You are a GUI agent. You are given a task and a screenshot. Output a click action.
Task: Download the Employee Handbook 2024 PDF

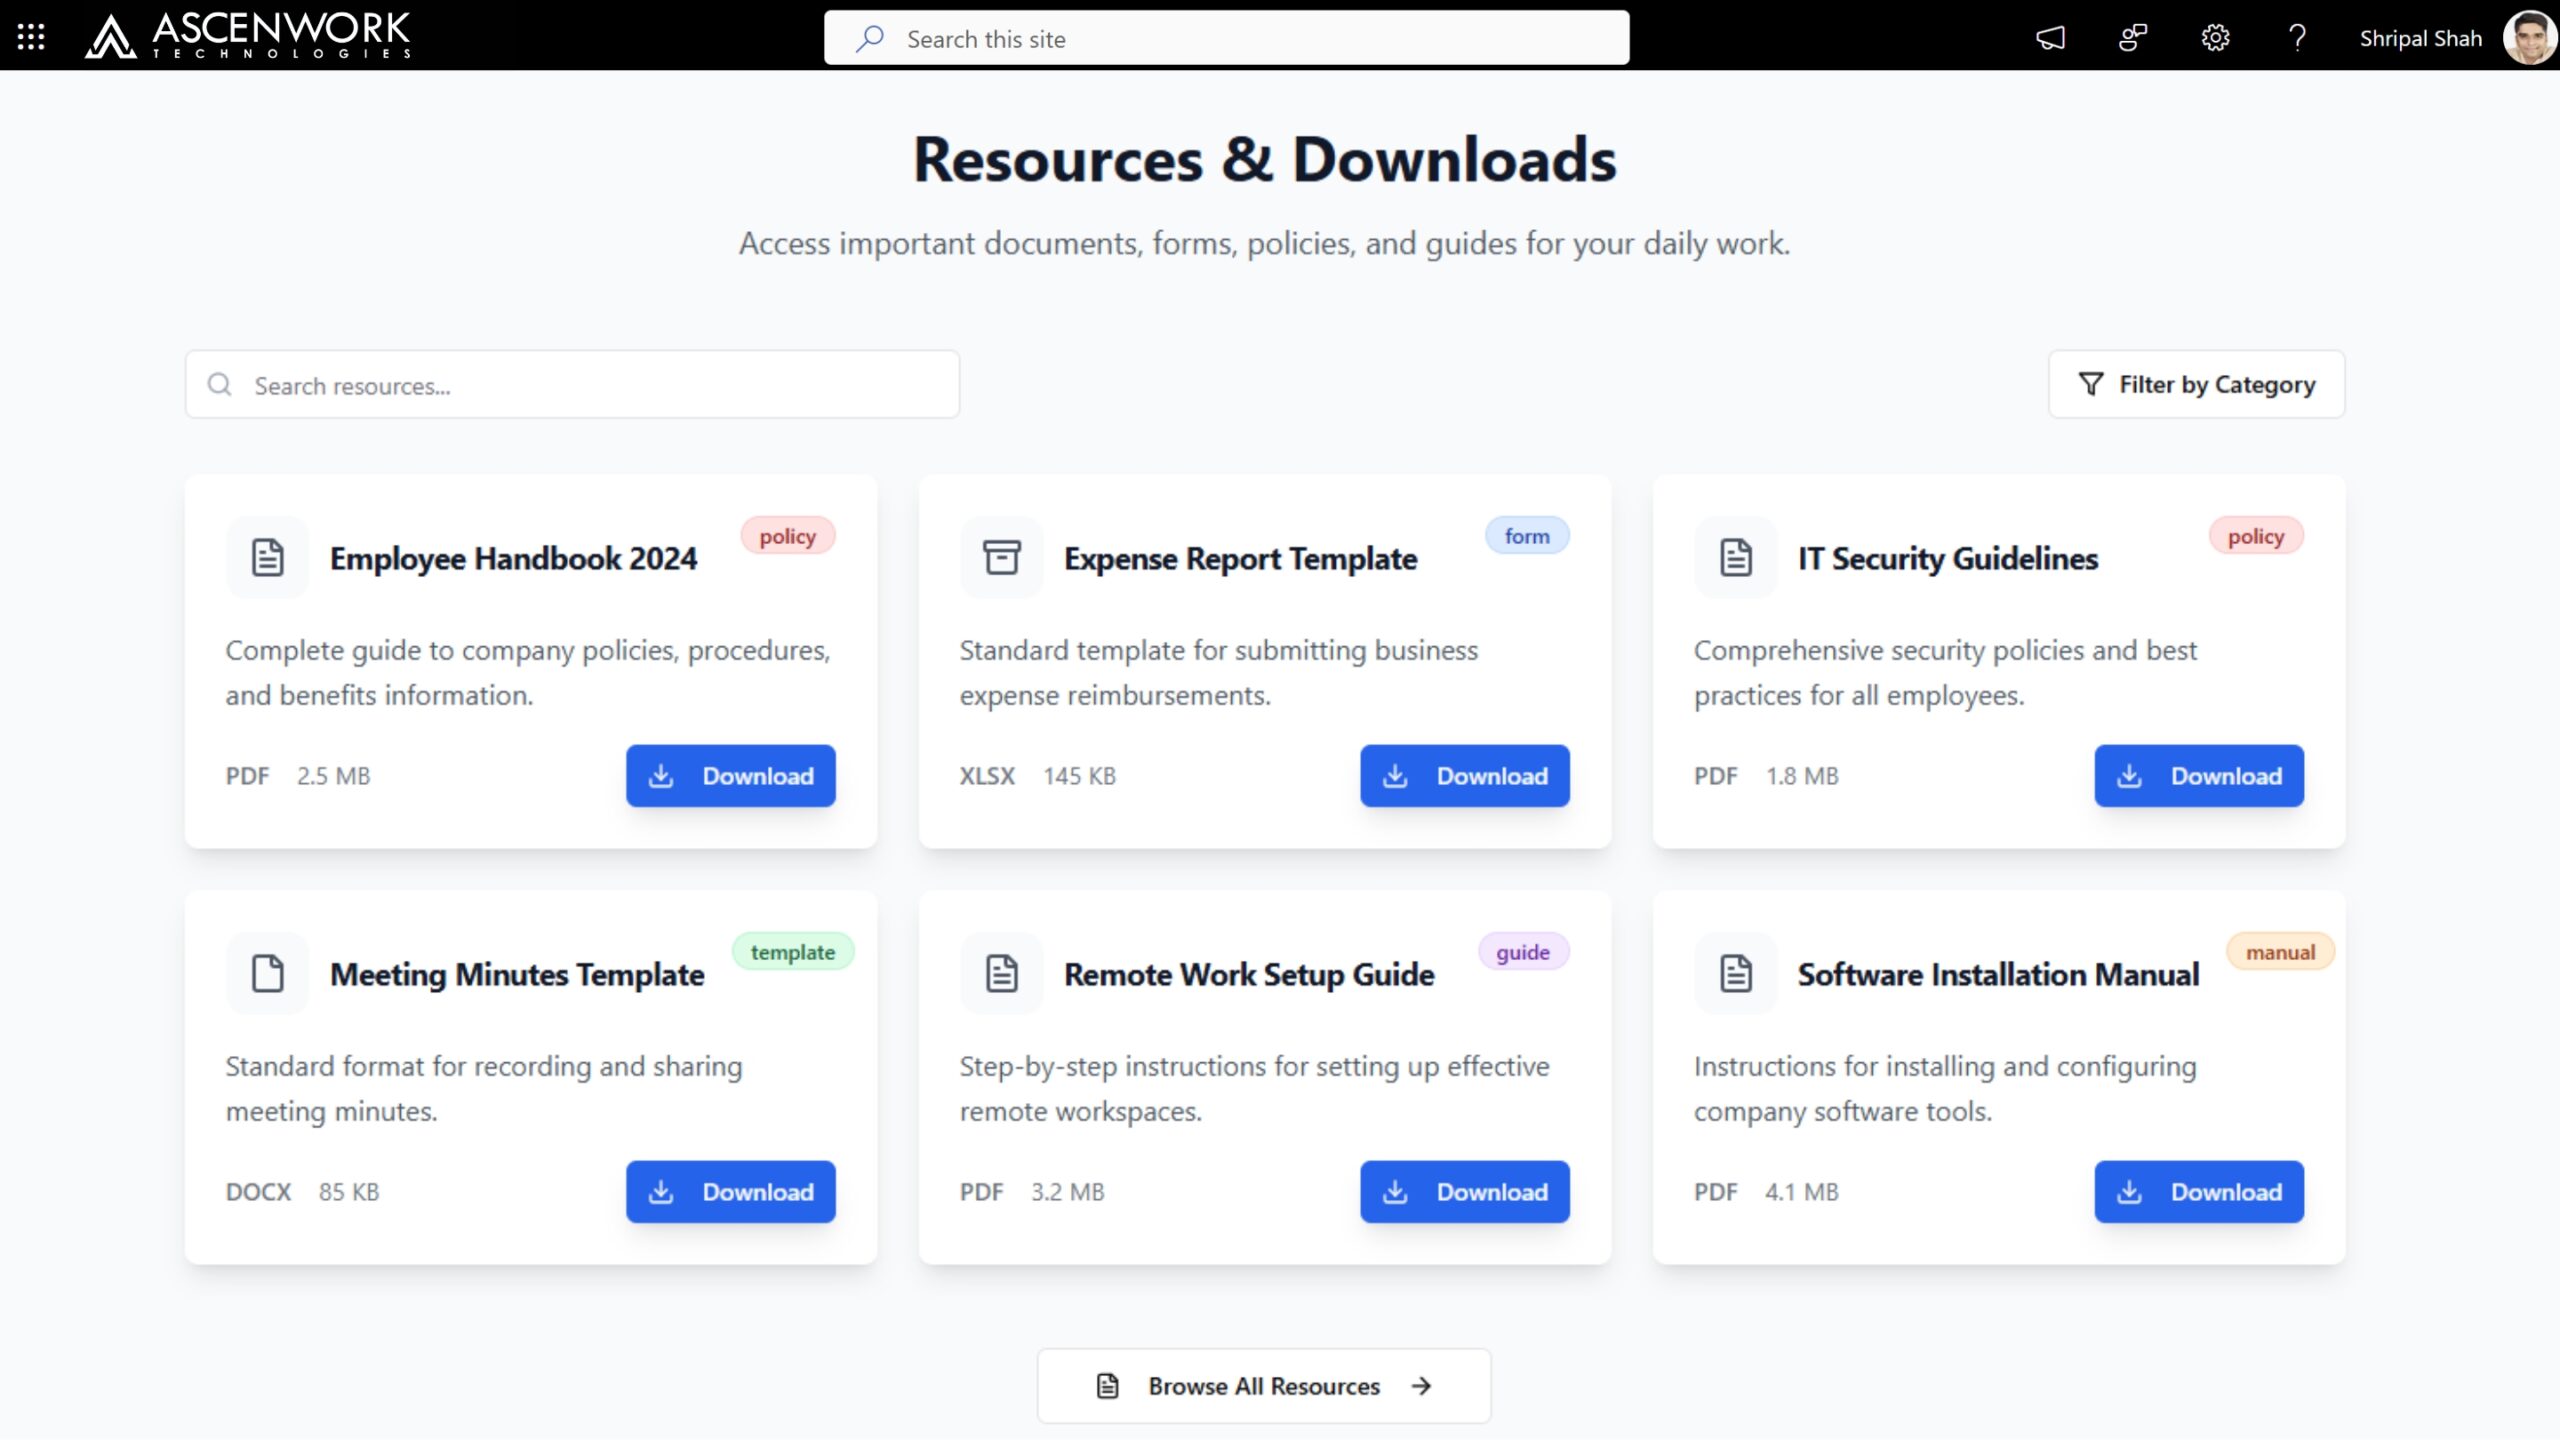730,776
